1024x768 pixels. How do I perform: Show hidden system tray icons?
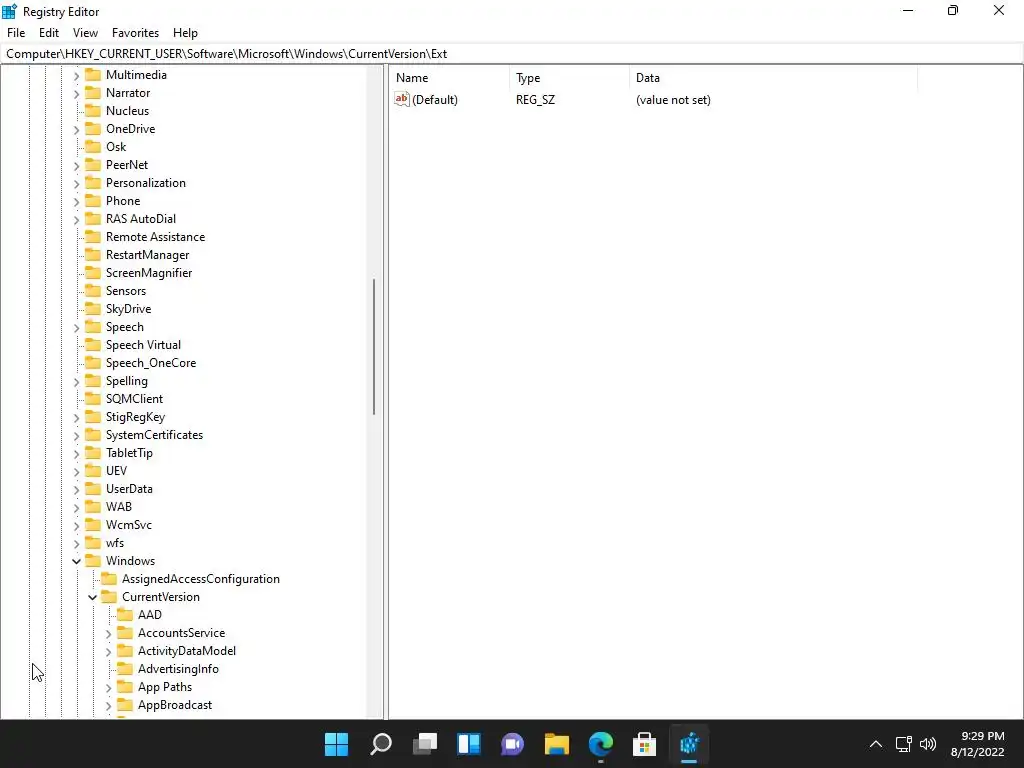[876, 744]
